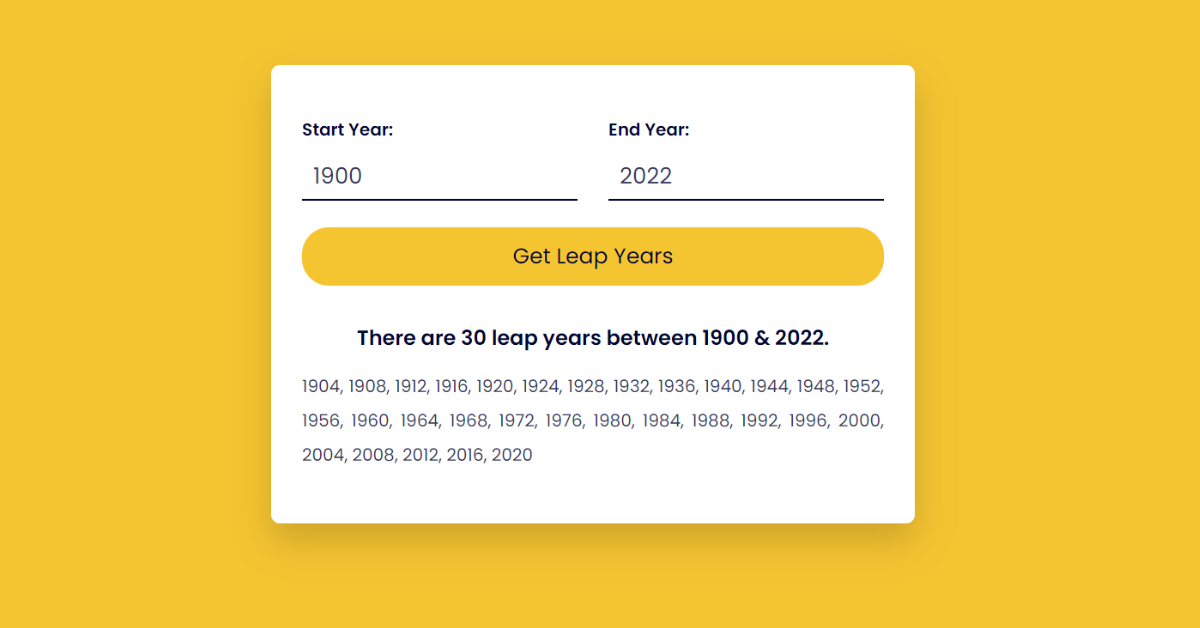The image size is (1200, 628).
Task: Click the year 2004 in results
Action: [324, 455]
